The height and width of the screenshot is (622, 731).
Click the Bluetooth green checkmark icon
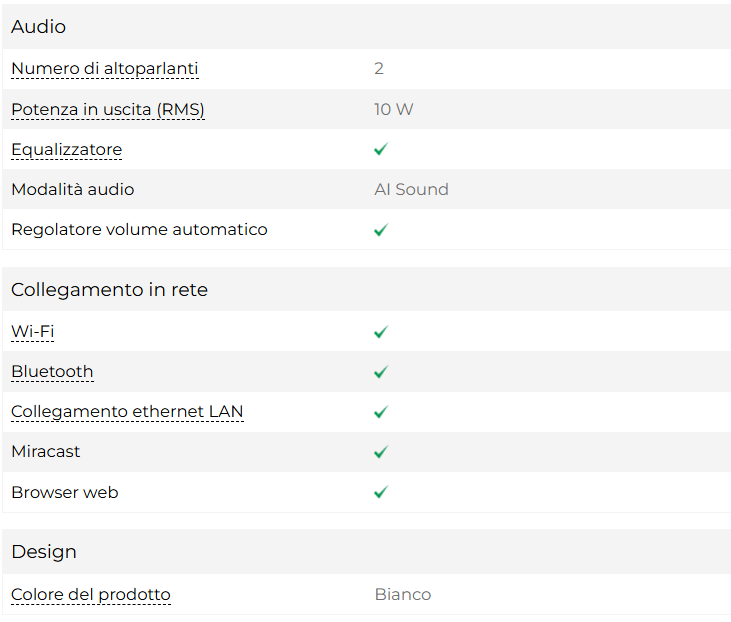381,372
